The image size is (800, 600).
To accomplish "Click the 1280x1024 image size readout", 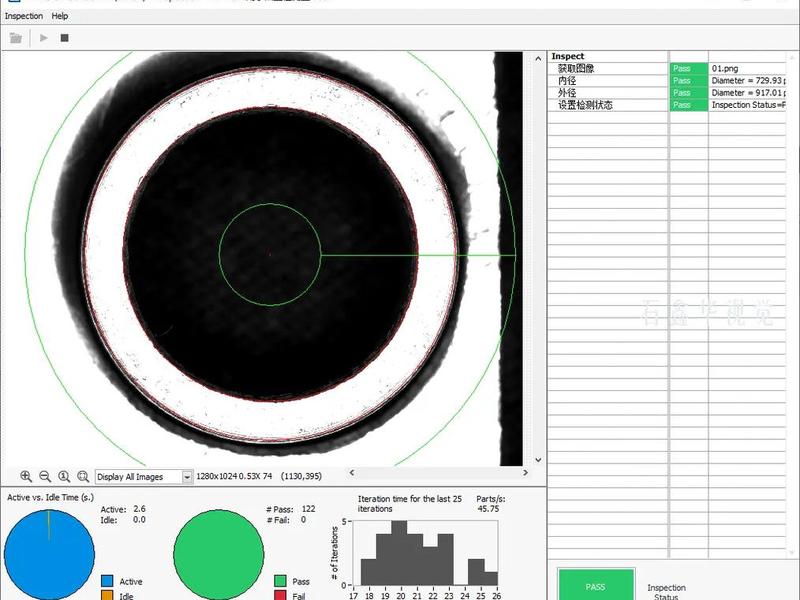I will 216,477.
